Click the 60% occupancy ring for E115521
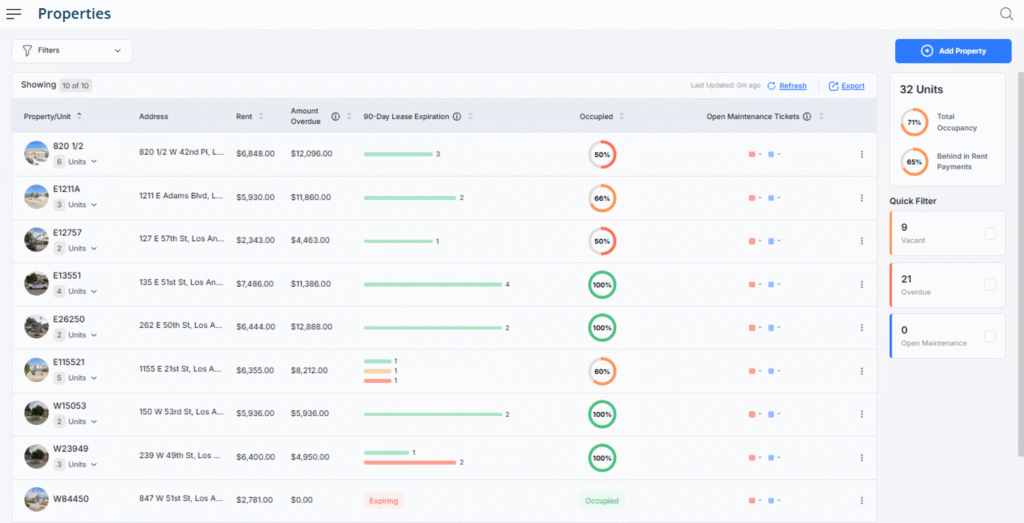 (602, 371)
